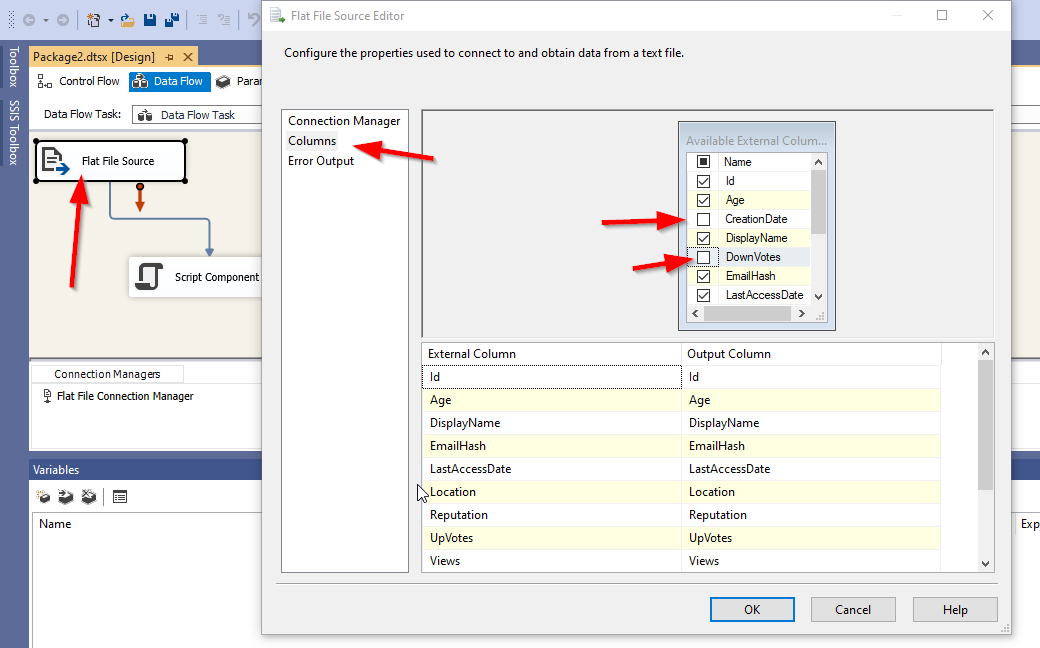The image size is (1040, 648).
Task: Click the Save icon in toolbar
Action: (x=150, y=20)
